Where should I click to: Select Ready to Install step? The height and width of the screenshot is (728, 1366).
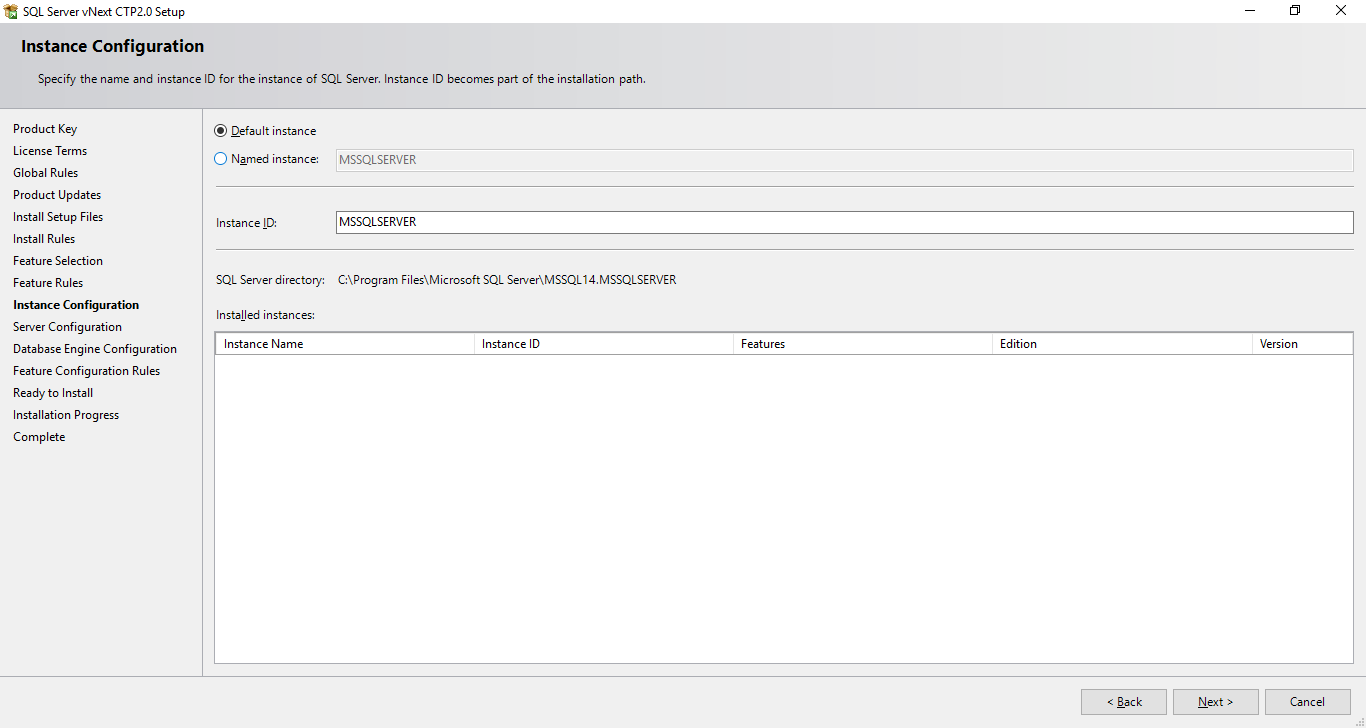click(53, 393)
